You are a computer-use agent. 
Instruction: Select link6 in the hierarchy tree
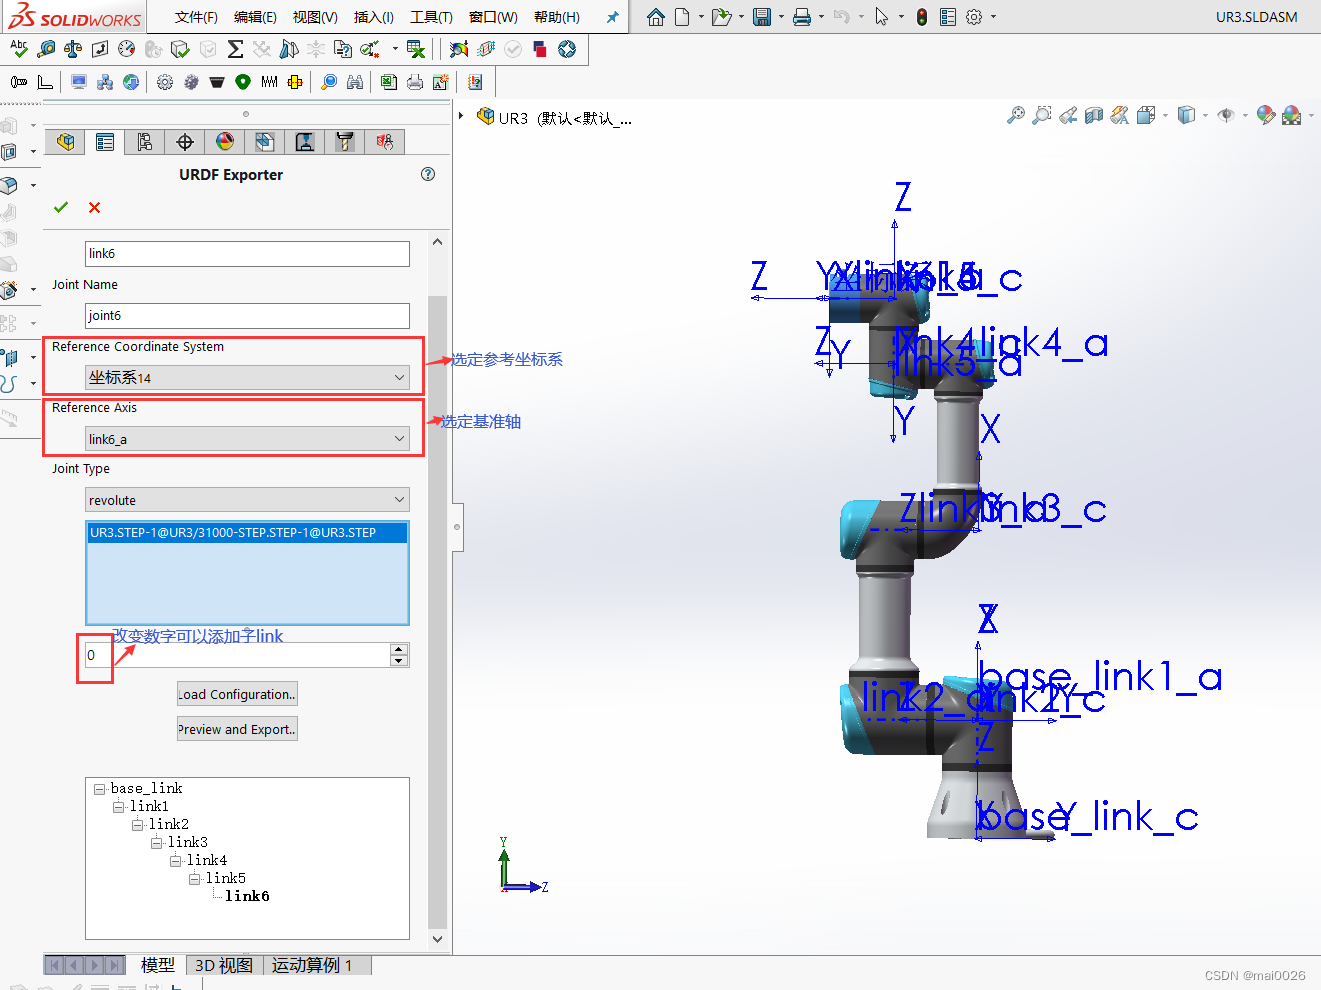click(245, 895)
